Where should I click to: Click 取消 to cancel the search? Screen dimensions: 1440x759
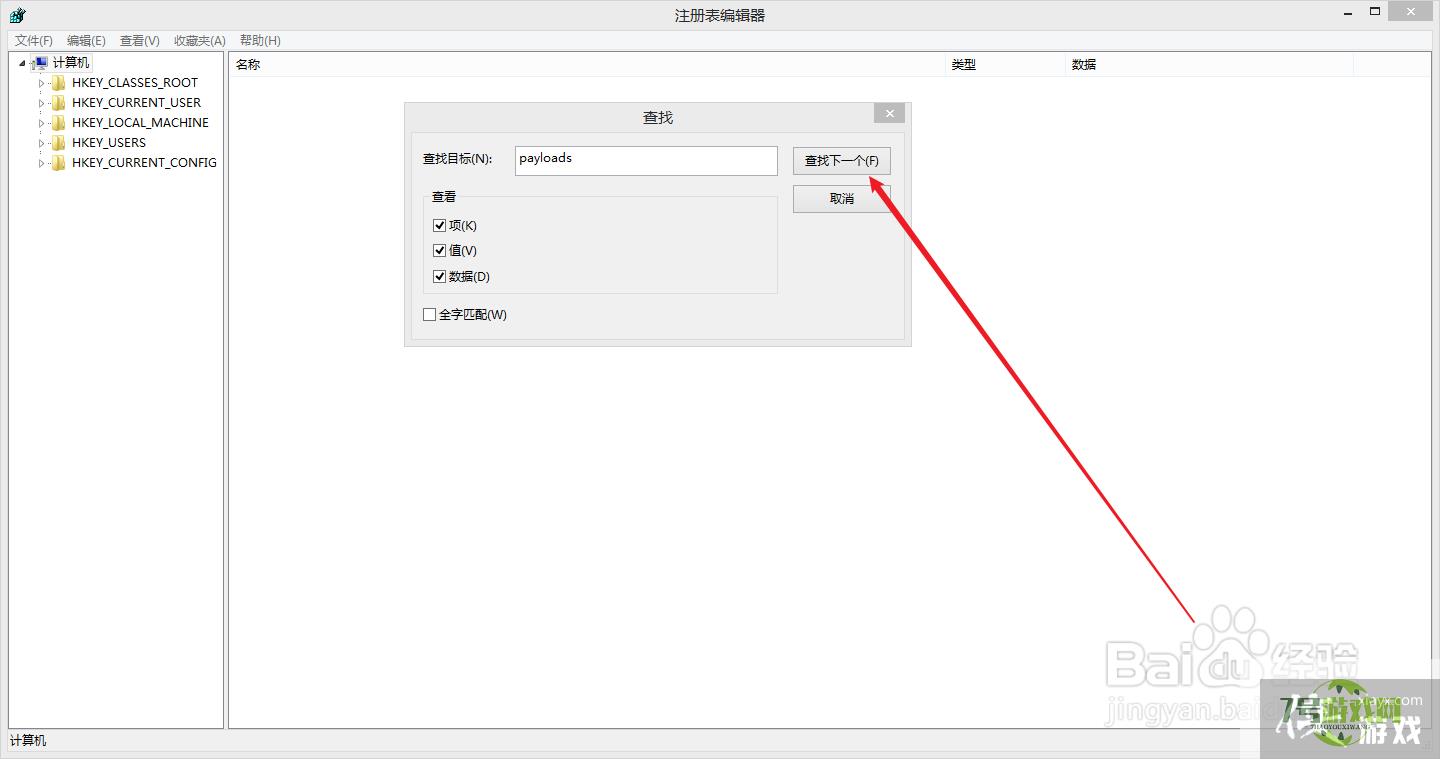(x=842, y=199)
